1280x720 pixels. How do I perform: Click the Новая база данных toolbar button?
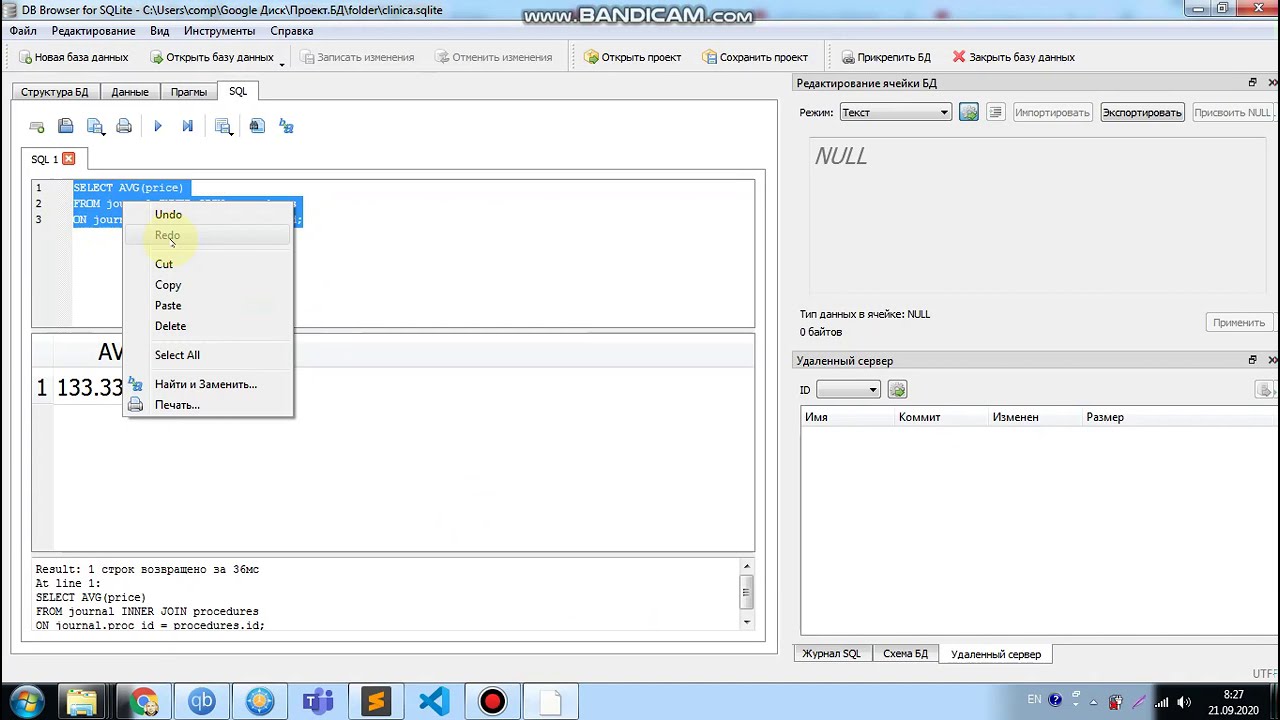pyautogui.click(x=73, y=57)
